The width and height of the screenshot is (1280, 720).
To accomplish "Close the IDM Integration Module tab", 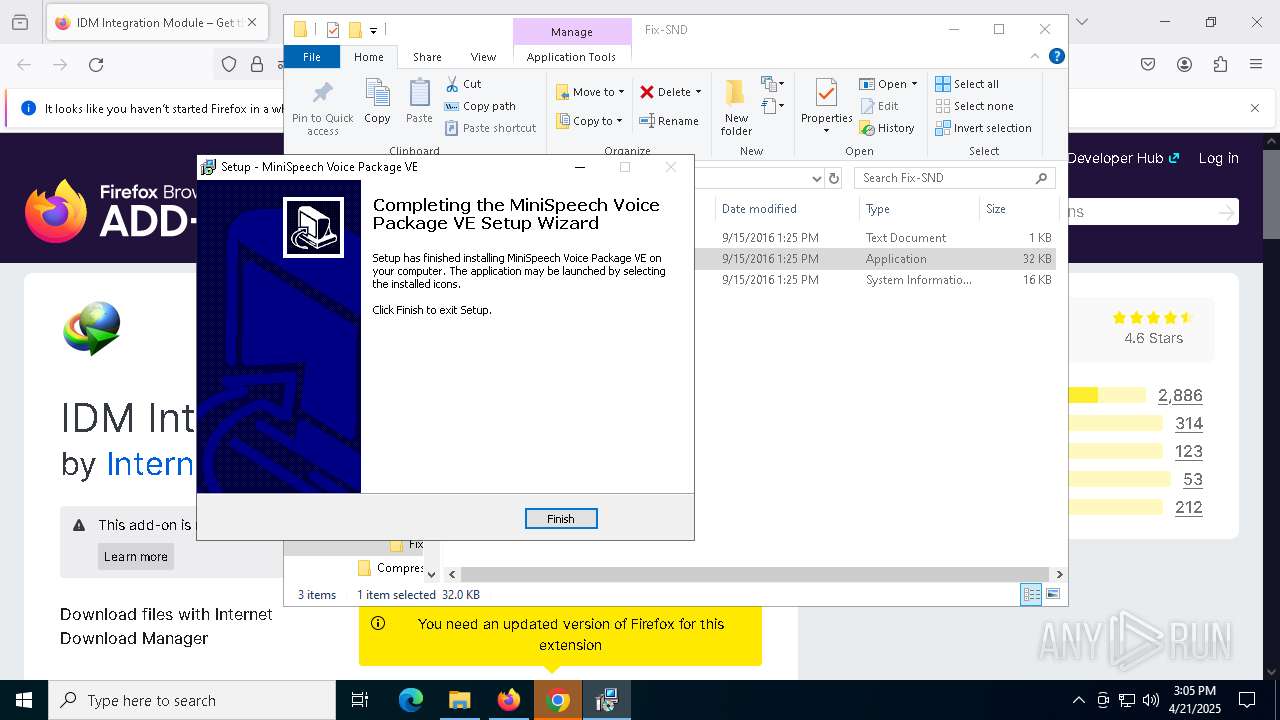I will tap(252, 22).
